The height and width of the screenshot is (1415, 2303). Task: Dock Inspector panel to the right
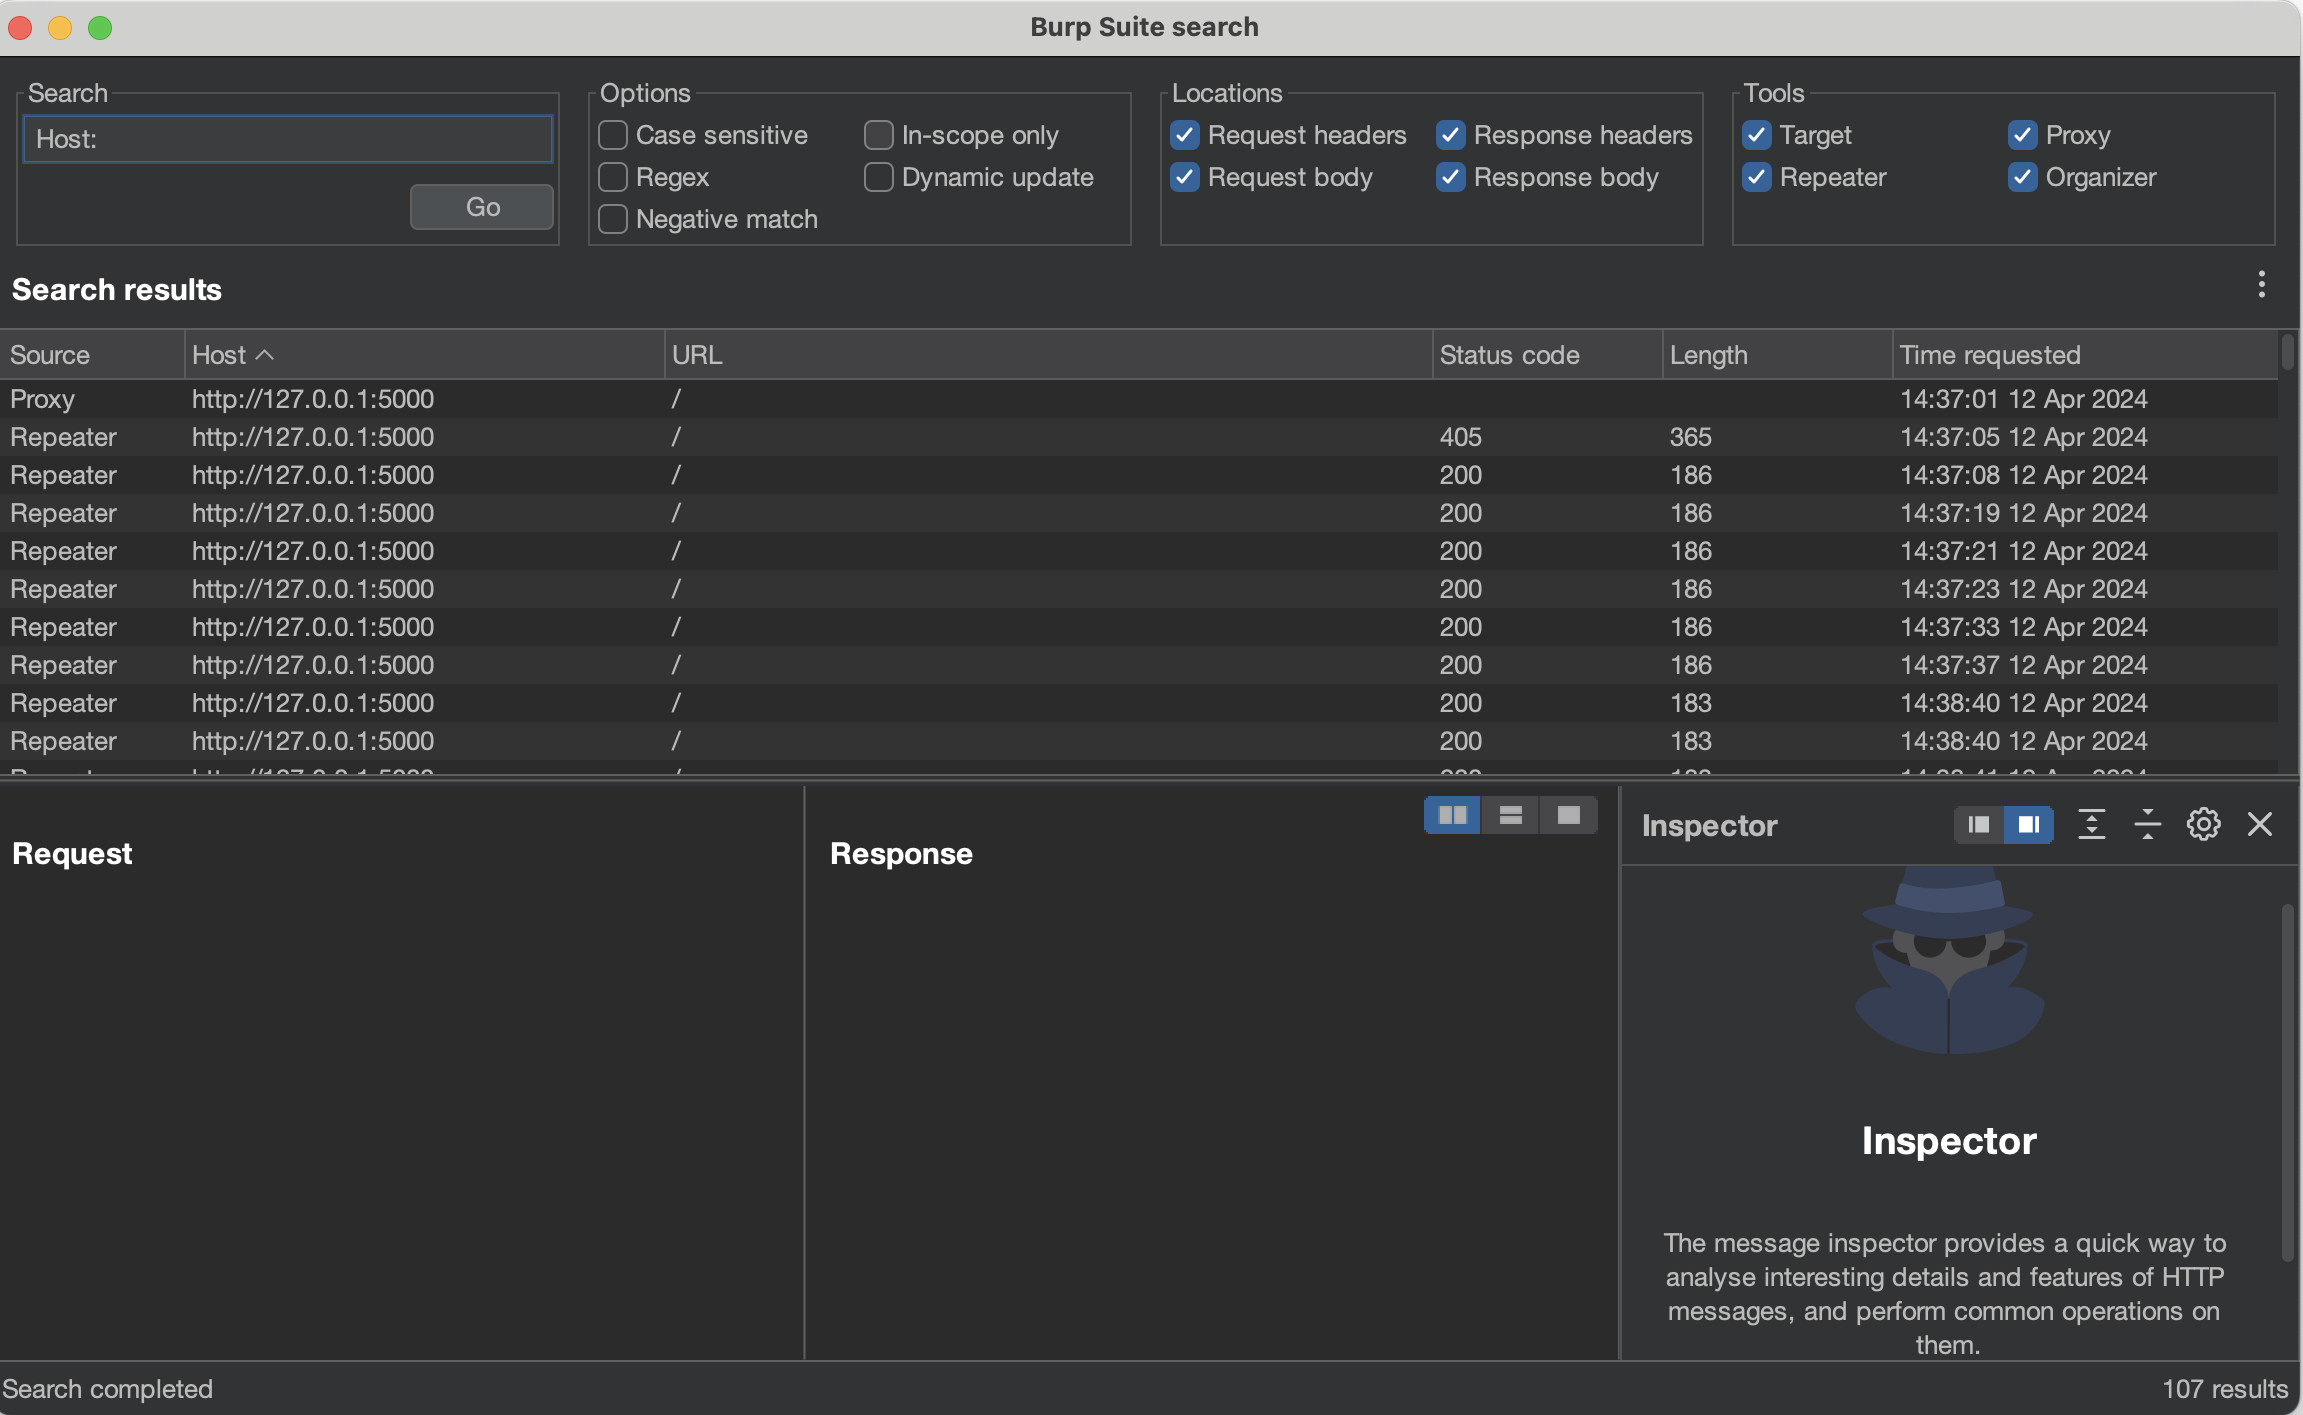click(x=2029, y=825)
